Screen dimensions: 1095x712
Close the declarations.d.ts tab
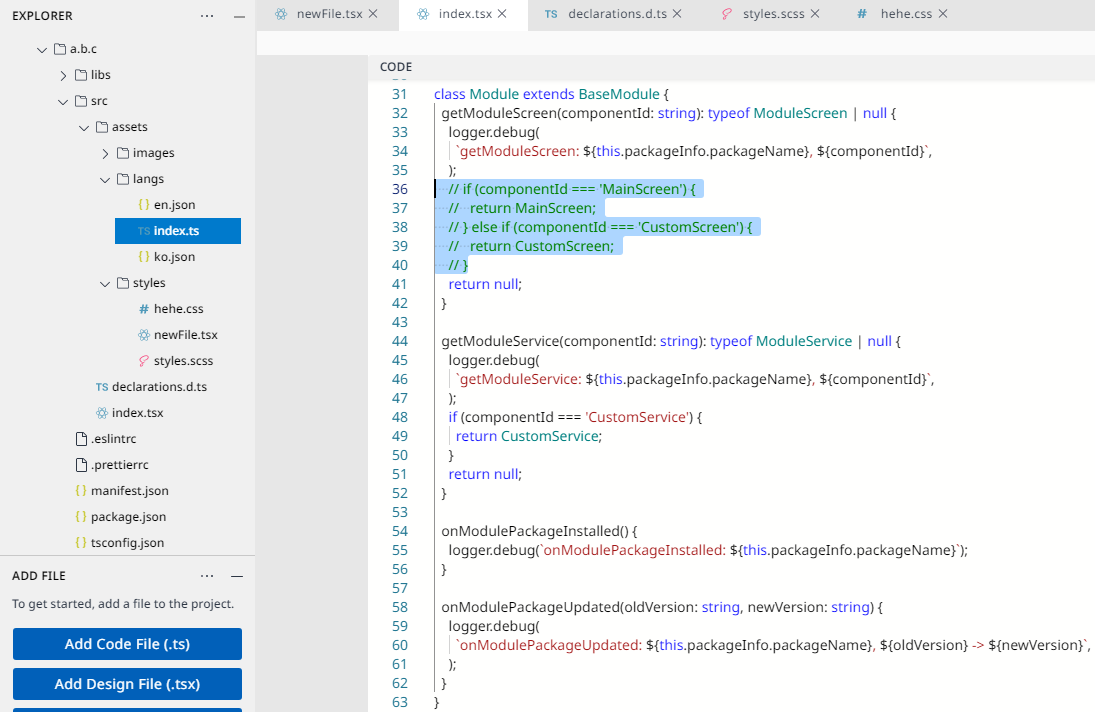pyautogui.click(x=677, y=14)
